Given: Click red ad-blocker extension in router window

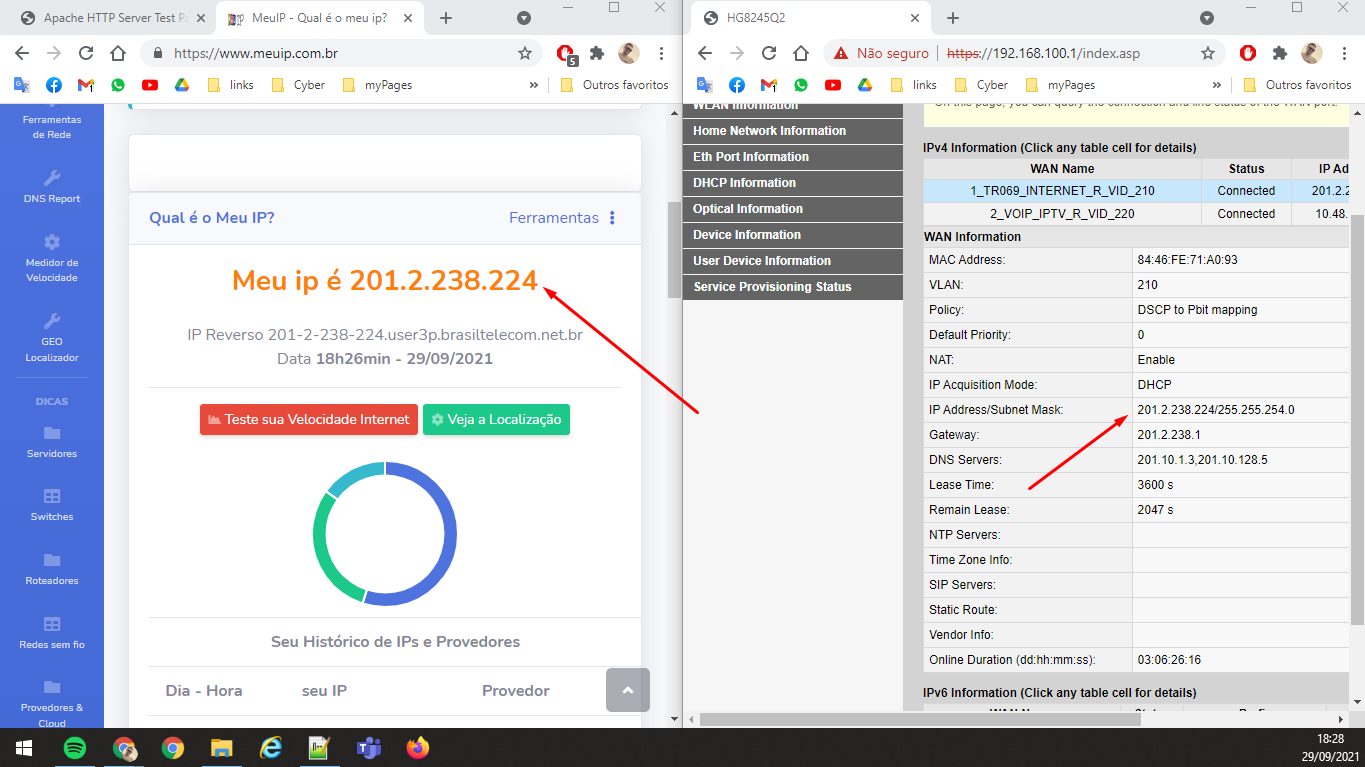Looking at the screenshot, I should coord(1247,53).
